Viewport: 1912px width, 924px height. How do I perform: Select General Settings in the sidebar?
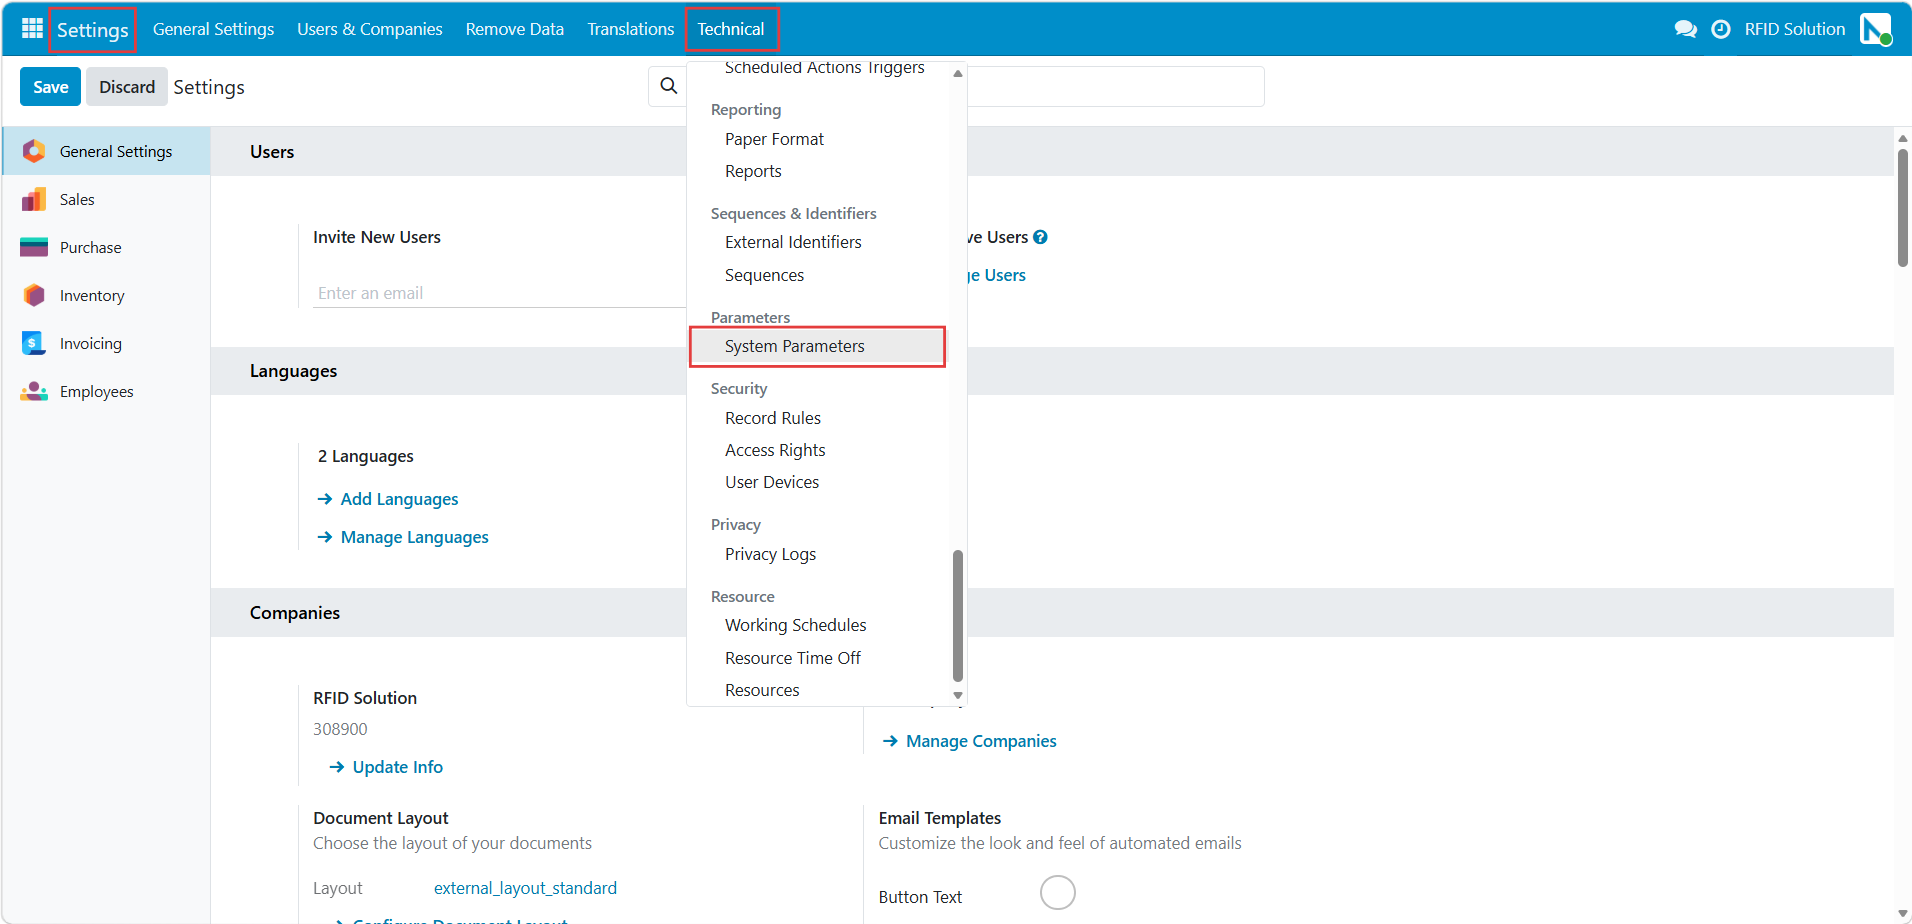click(x=106, y=151)
